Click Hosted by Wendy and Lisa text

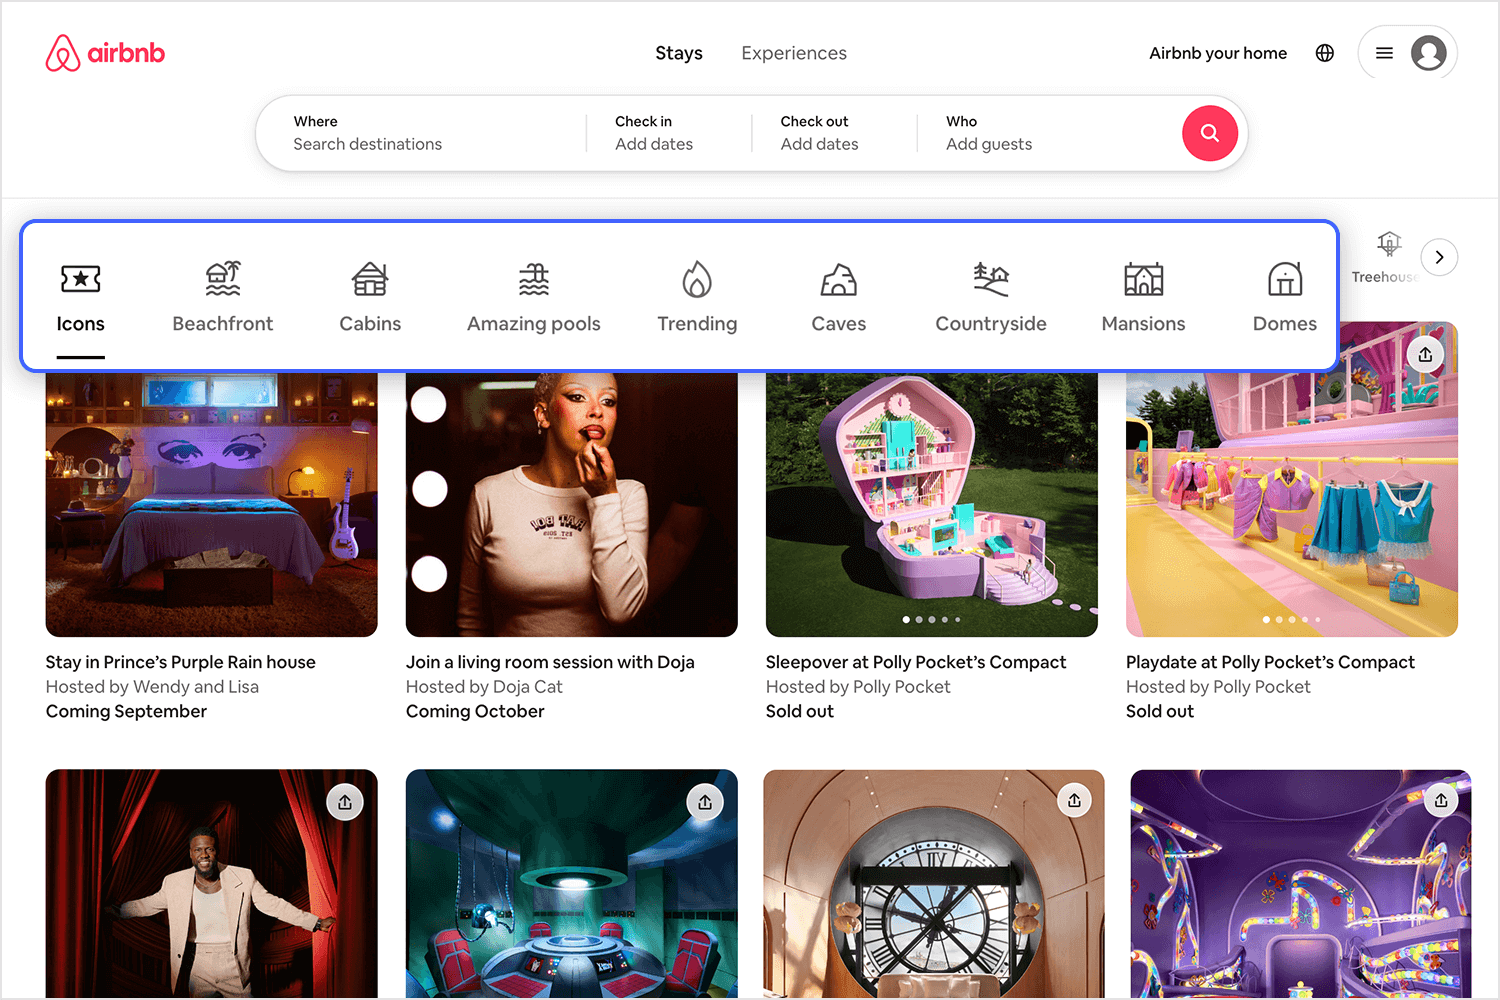coord(152,687)
